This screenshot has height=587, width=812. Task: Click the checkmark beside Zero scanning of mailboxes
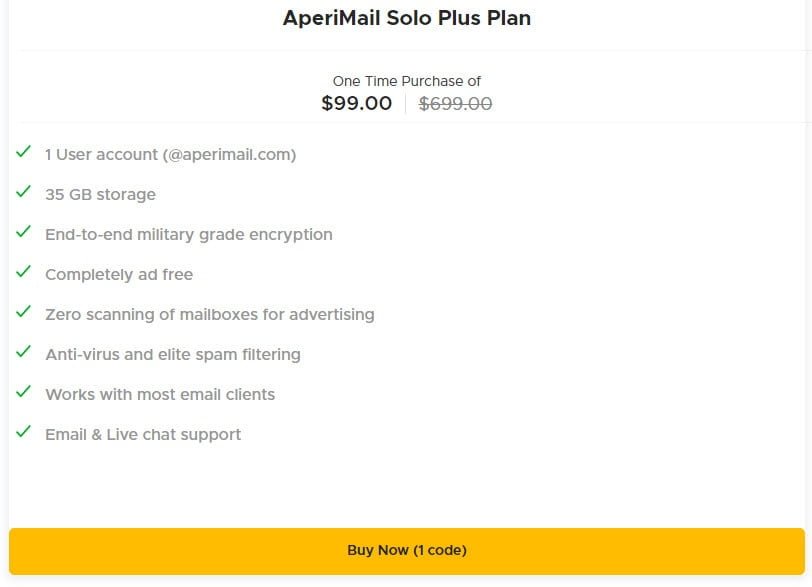(22, 314)
